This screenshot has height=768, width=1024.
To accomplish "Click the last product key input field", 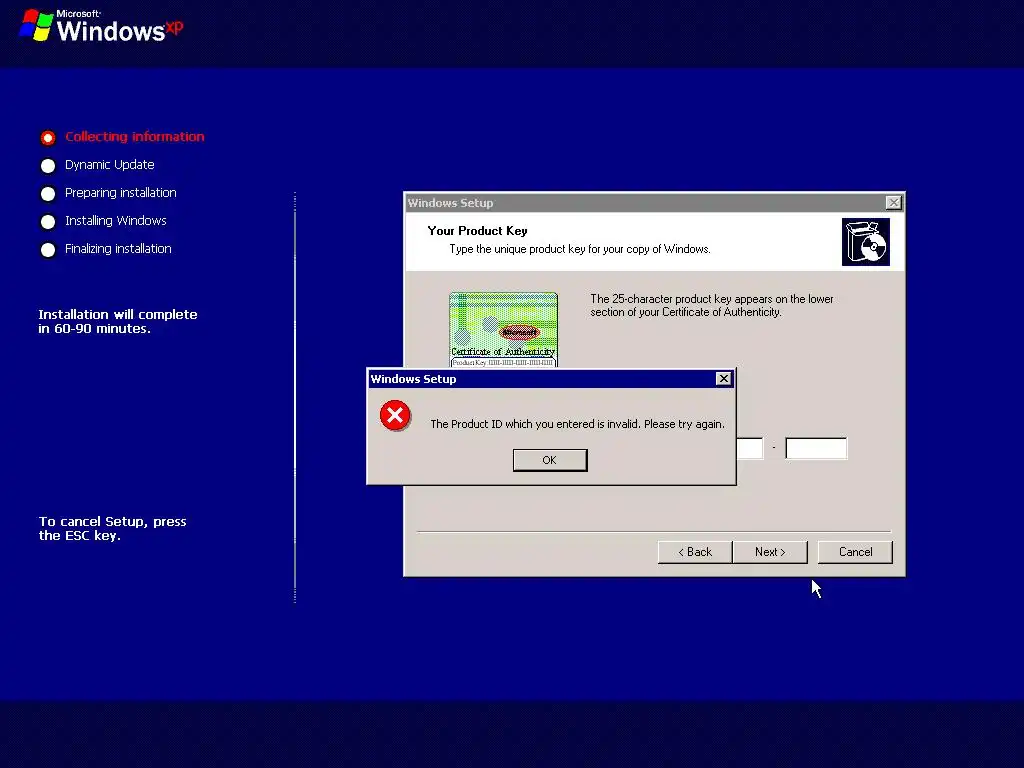I will point(816,448).
